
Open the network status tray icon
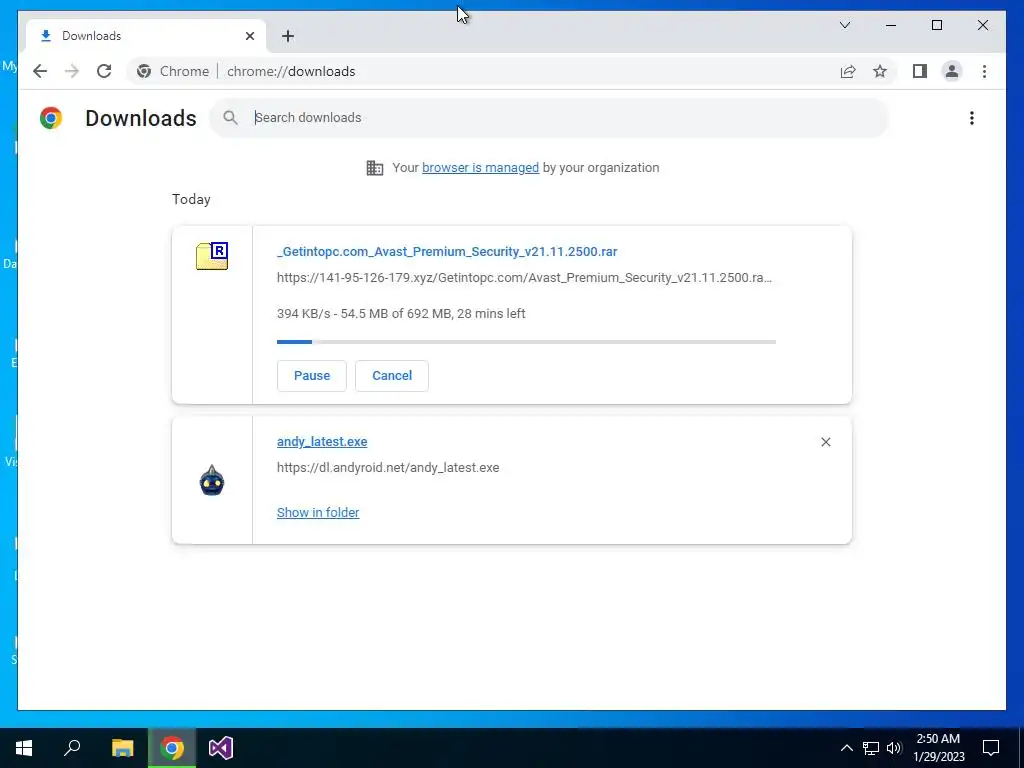click(871, 748)
